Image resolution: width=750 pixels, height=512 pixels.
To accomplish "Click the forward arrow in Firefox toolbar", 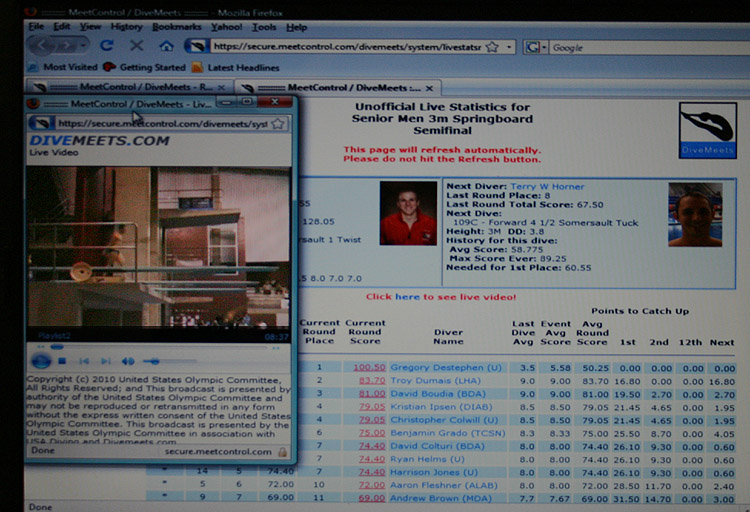I will (67, 46).
